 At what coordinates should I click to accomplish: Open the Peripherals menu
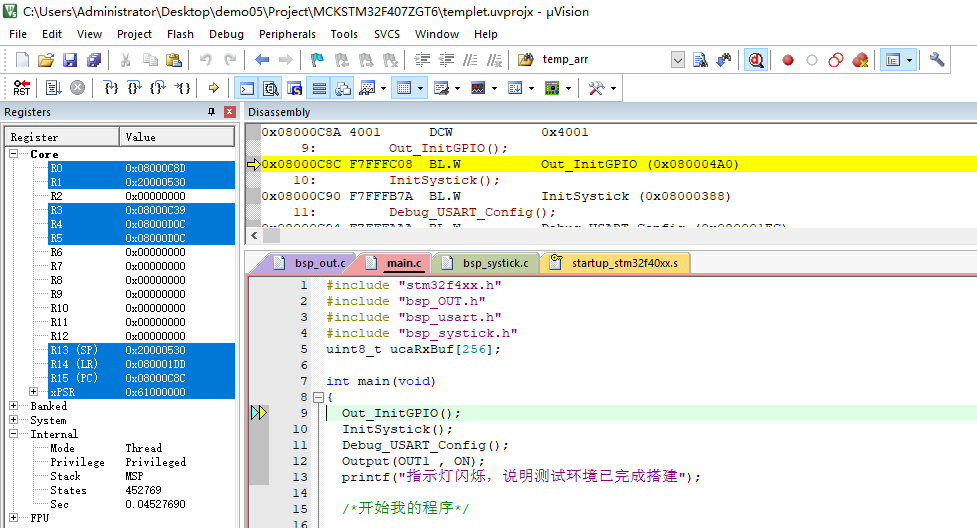click(287, 34)
